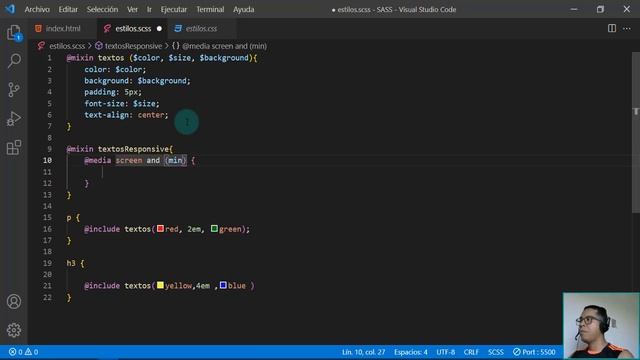Viewport: 640px width, 360px height.
Task: Click '@media' keyword on line 10
Action: coord(98,160)
